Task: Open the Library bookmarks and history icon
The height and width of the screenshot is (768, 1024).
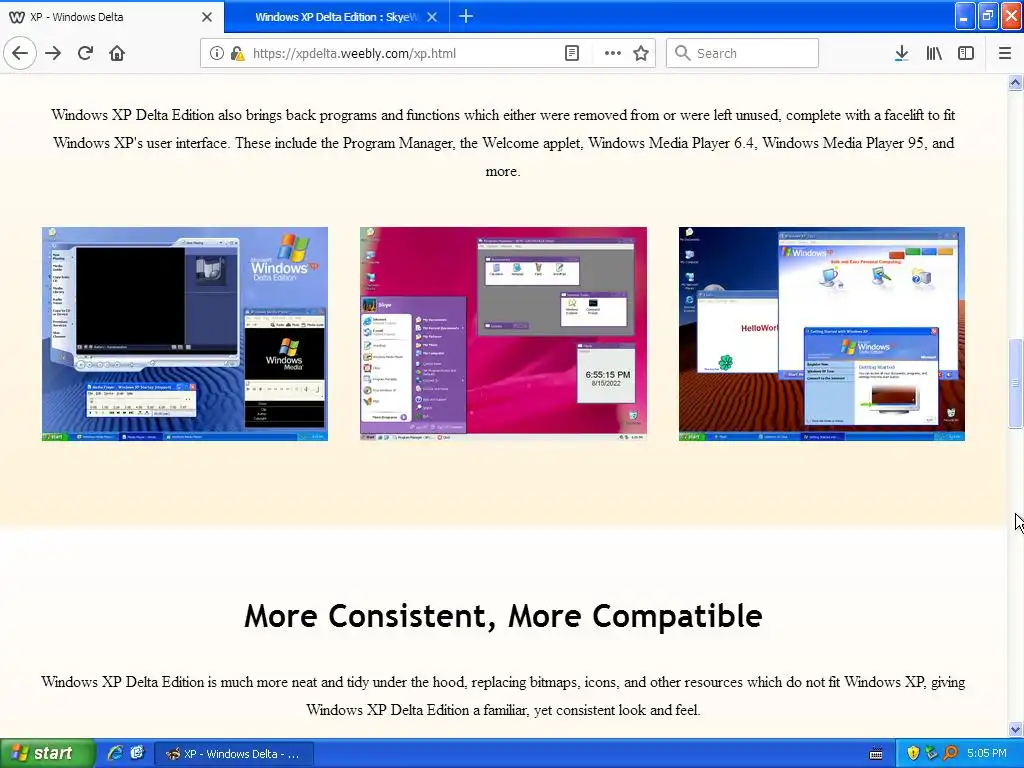Action: tap(934, 54)
